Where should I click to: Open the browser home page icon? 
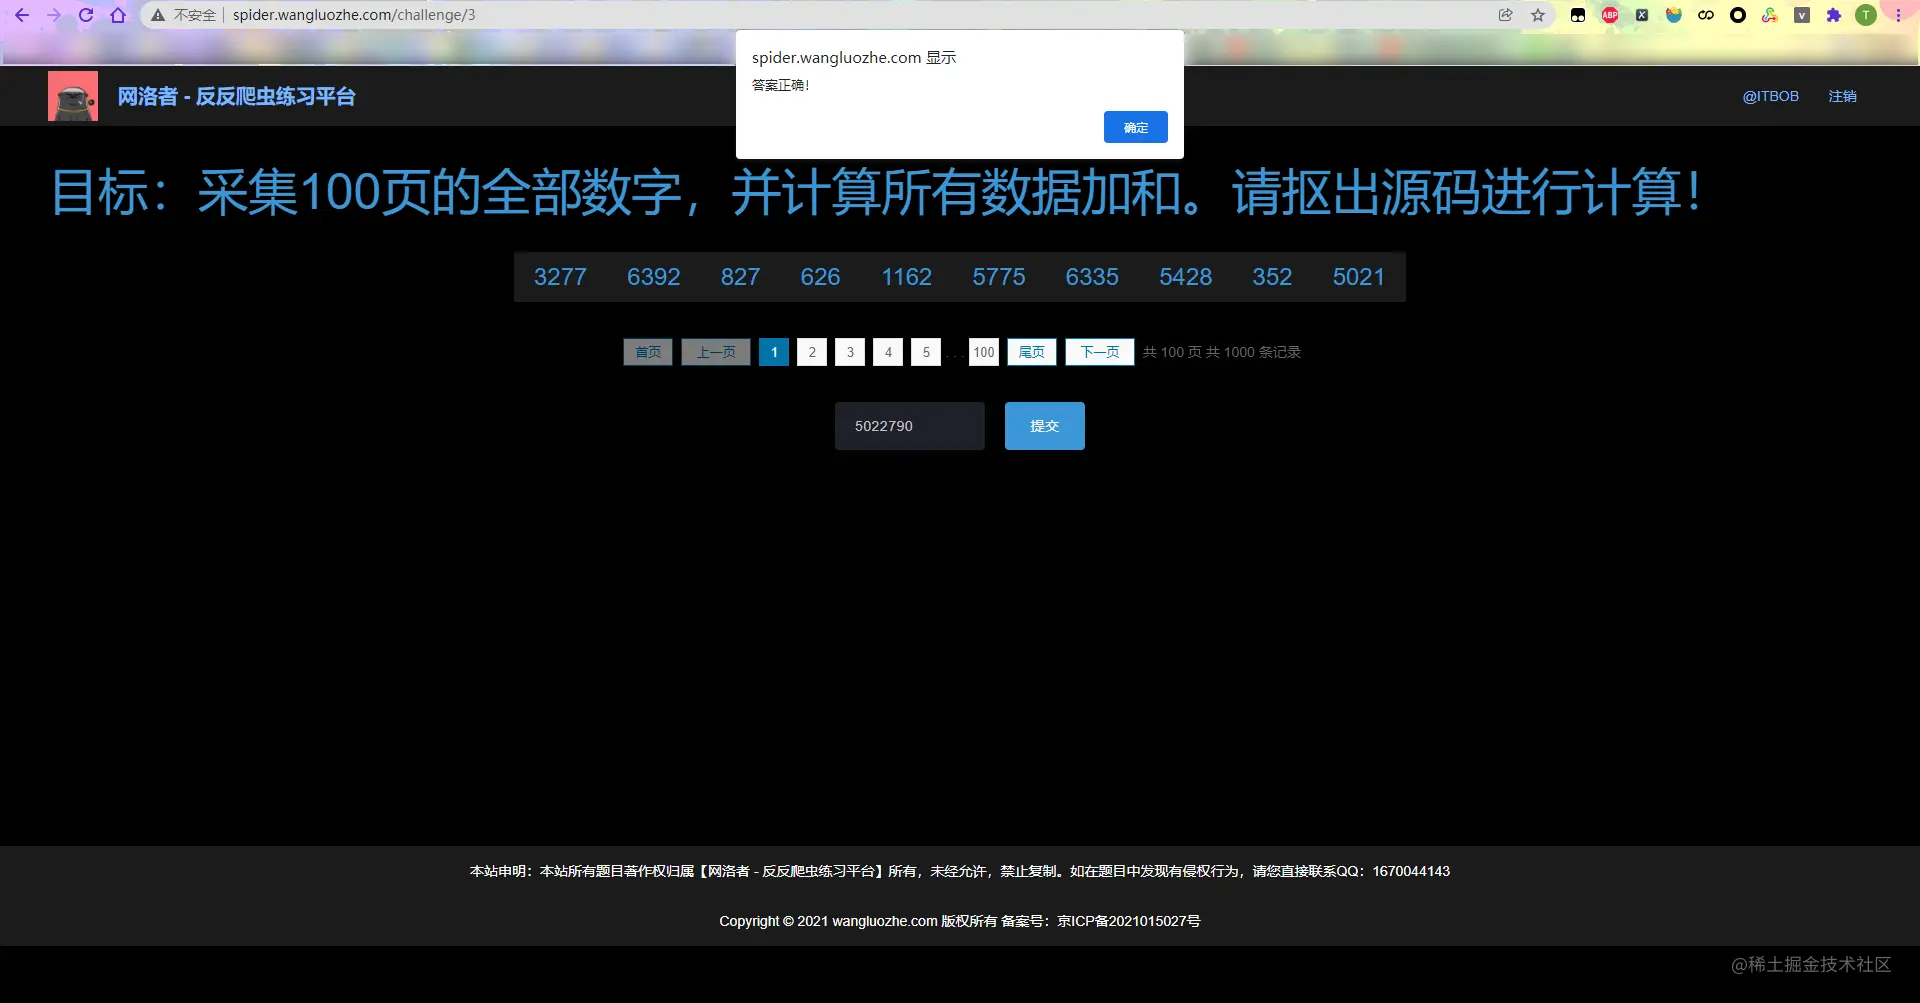point(118,15)
